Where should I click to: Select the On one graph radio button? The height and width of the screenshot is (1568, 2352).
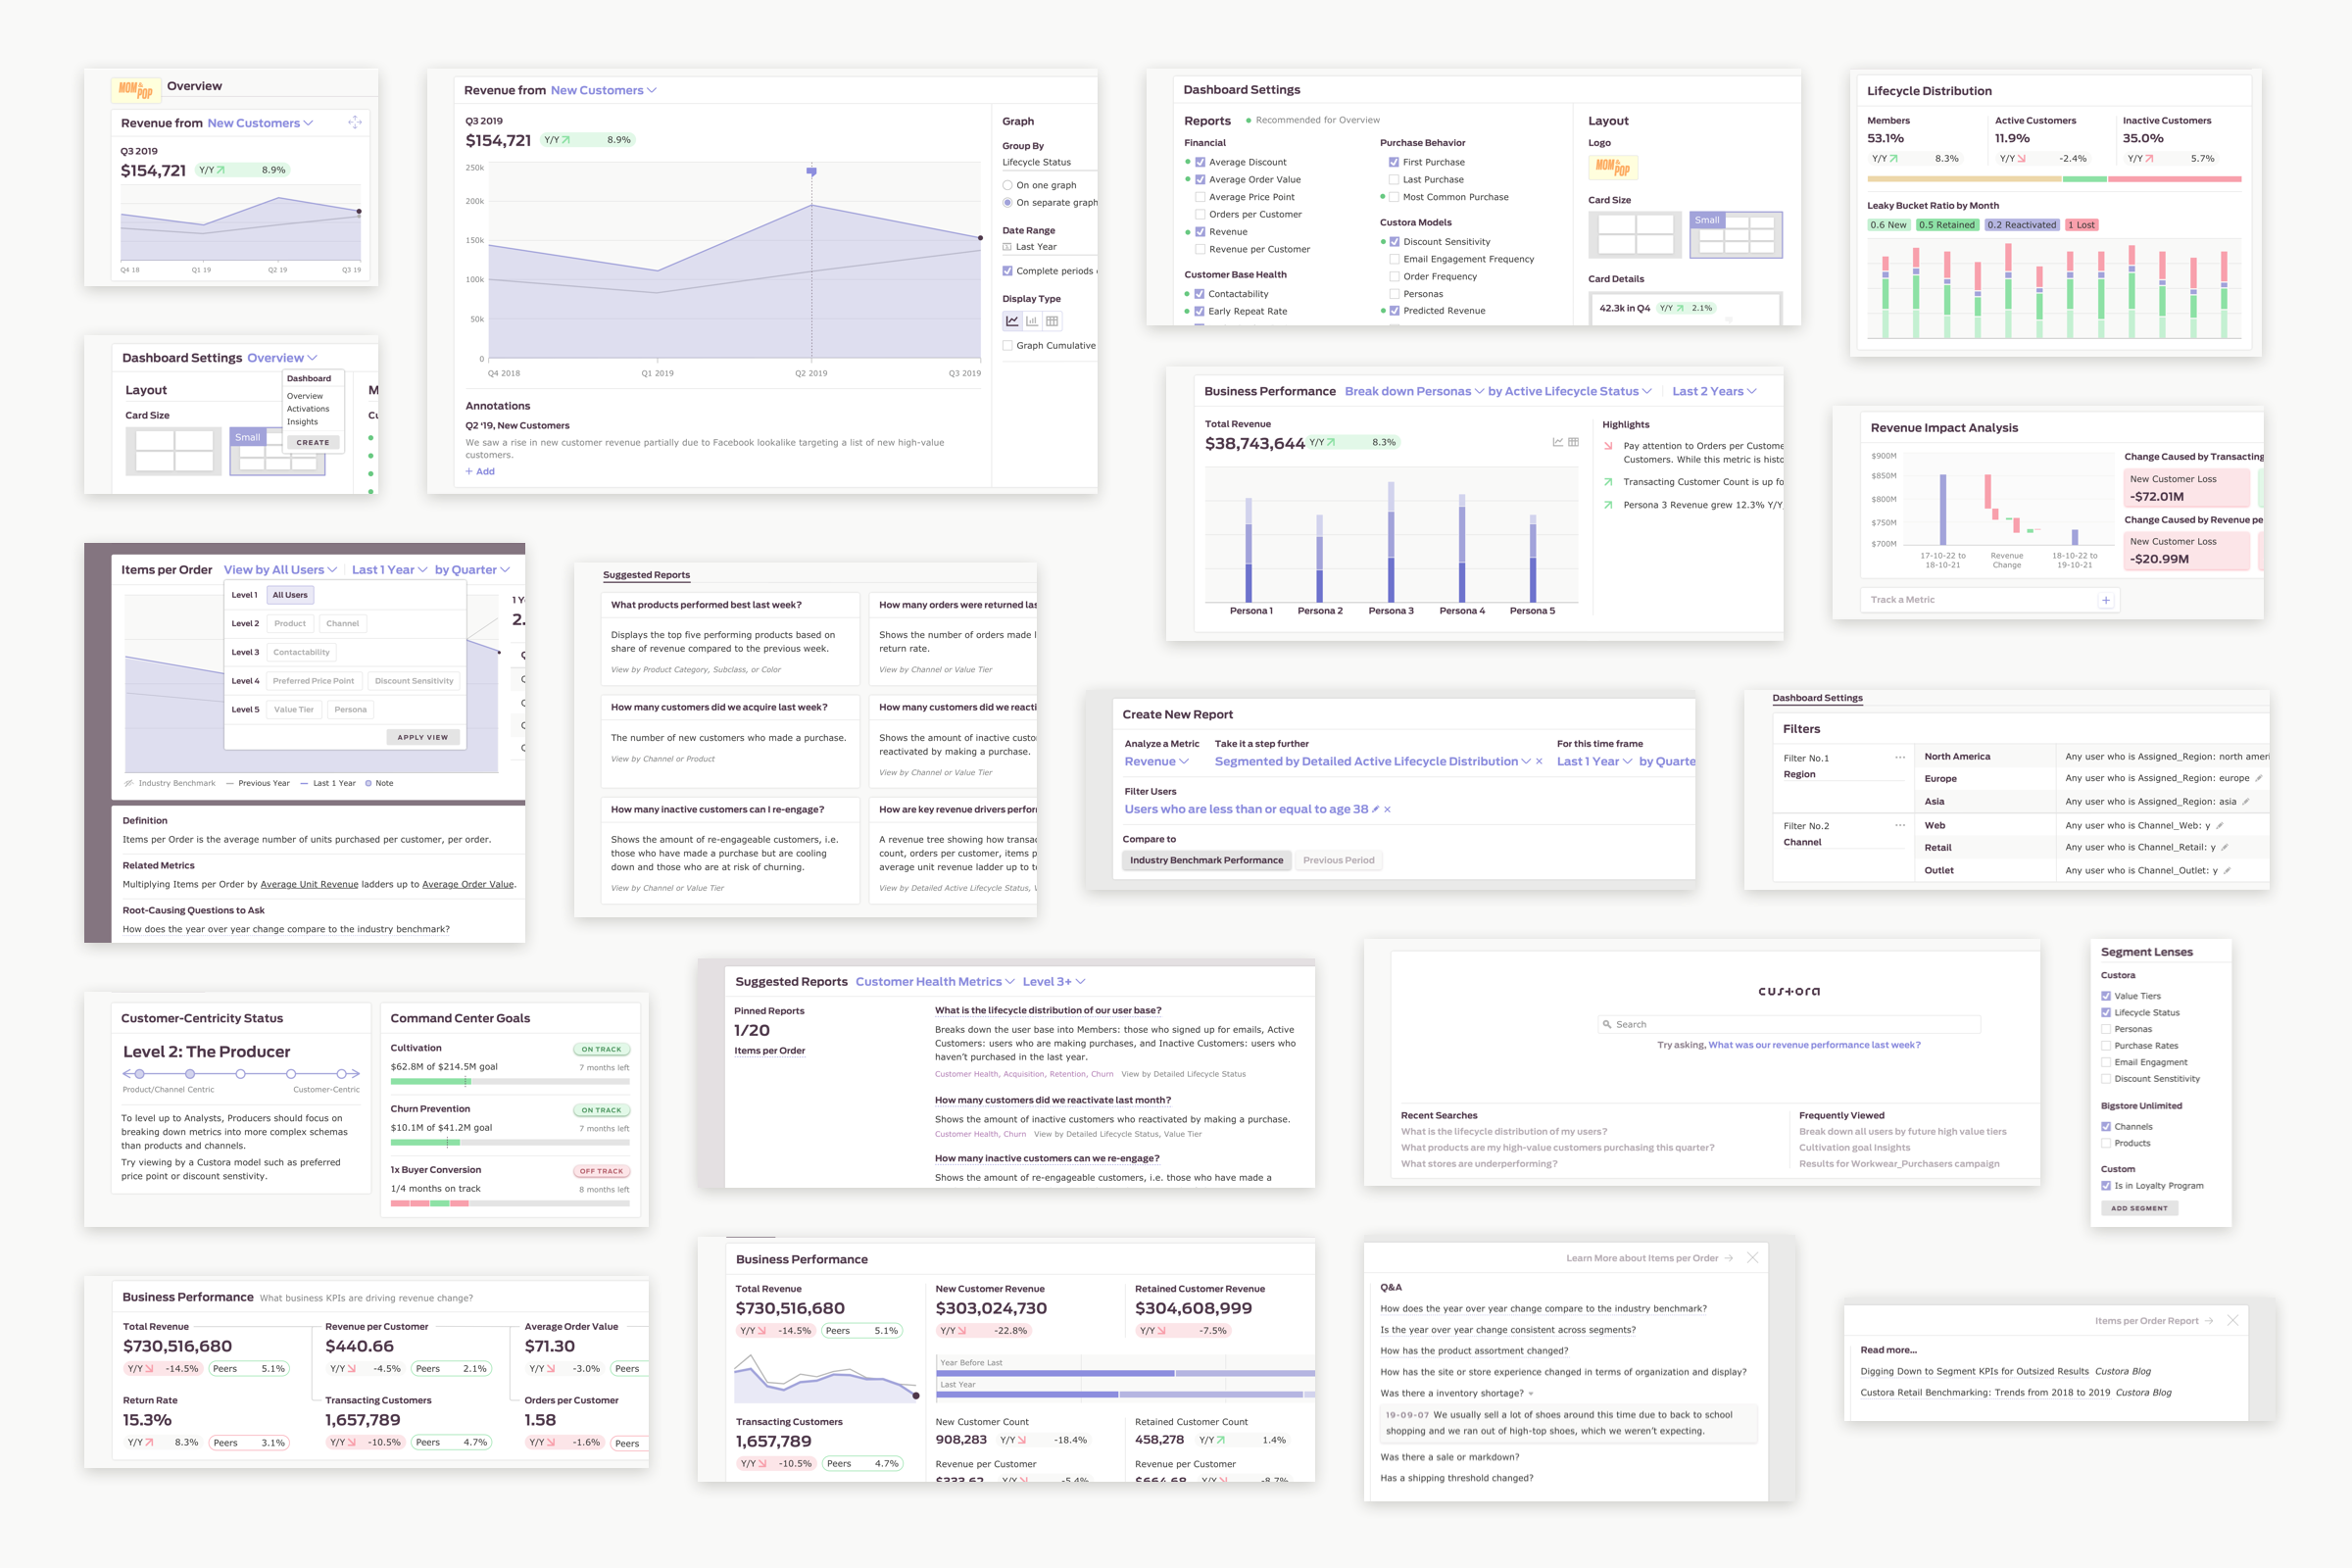[1007, 185]
